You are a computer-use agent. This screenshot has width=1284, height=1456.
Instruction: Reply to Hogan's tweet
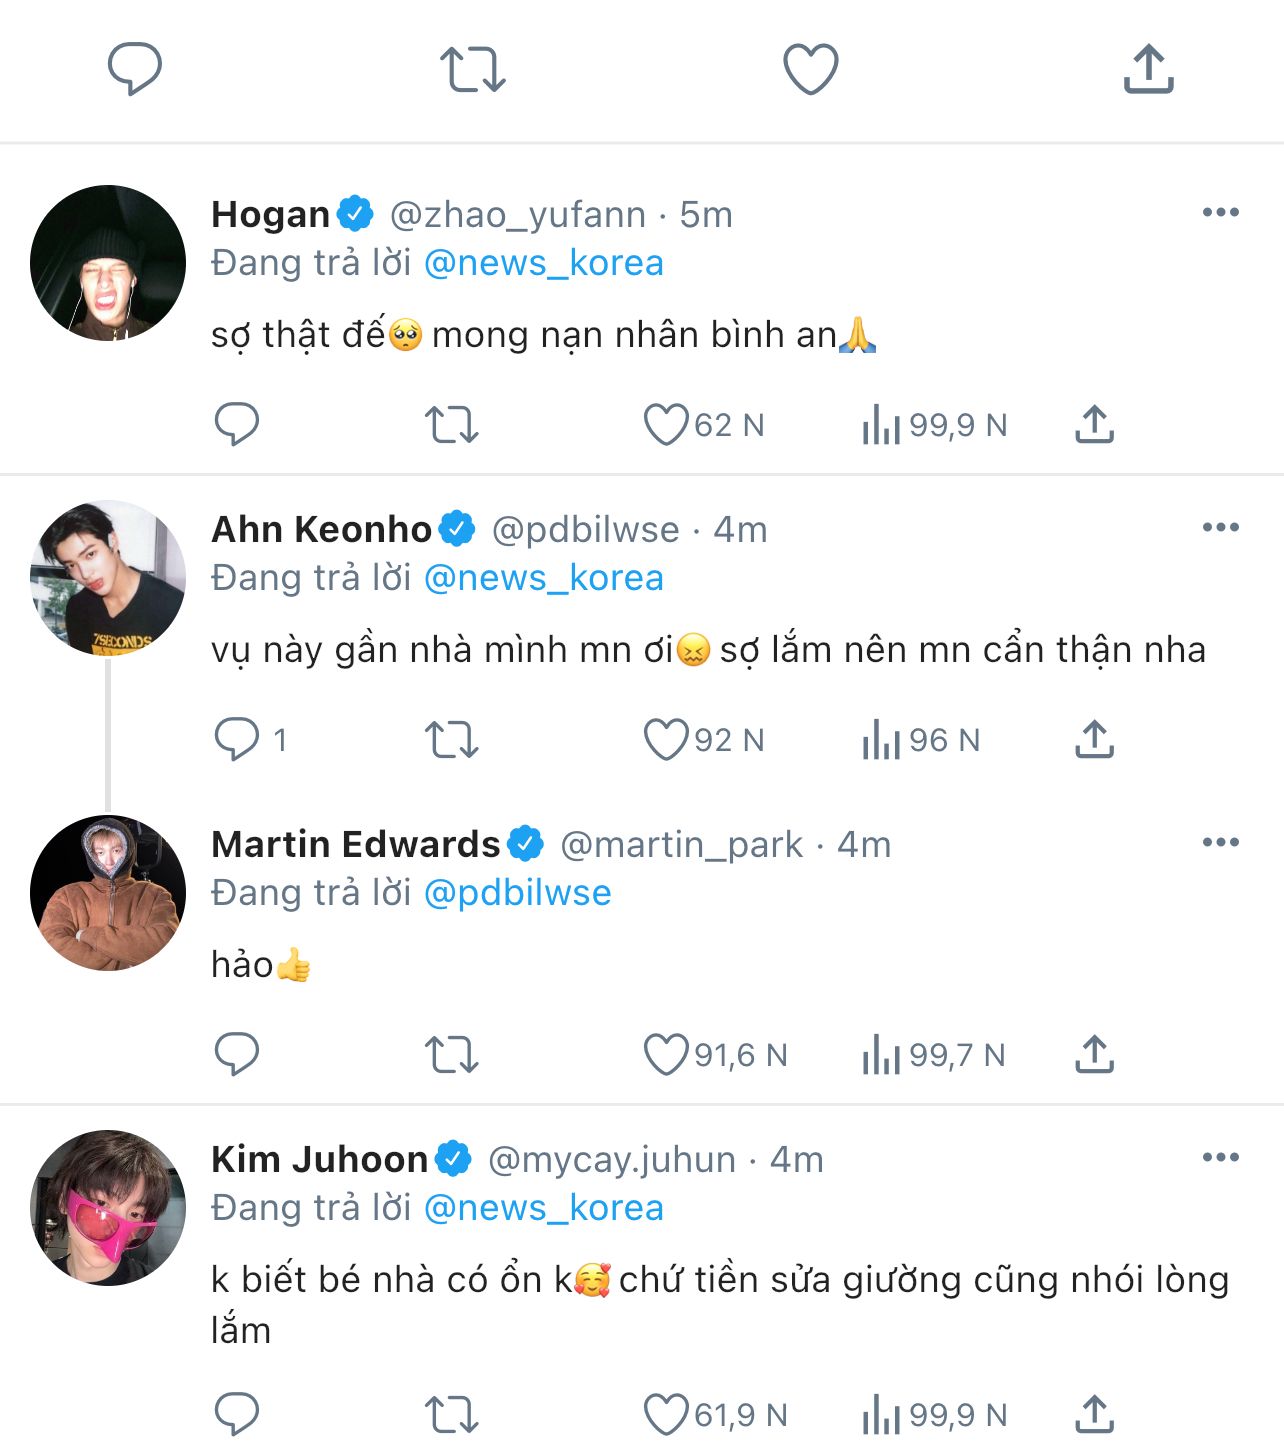pyautogui.click(x=237, y=424)
